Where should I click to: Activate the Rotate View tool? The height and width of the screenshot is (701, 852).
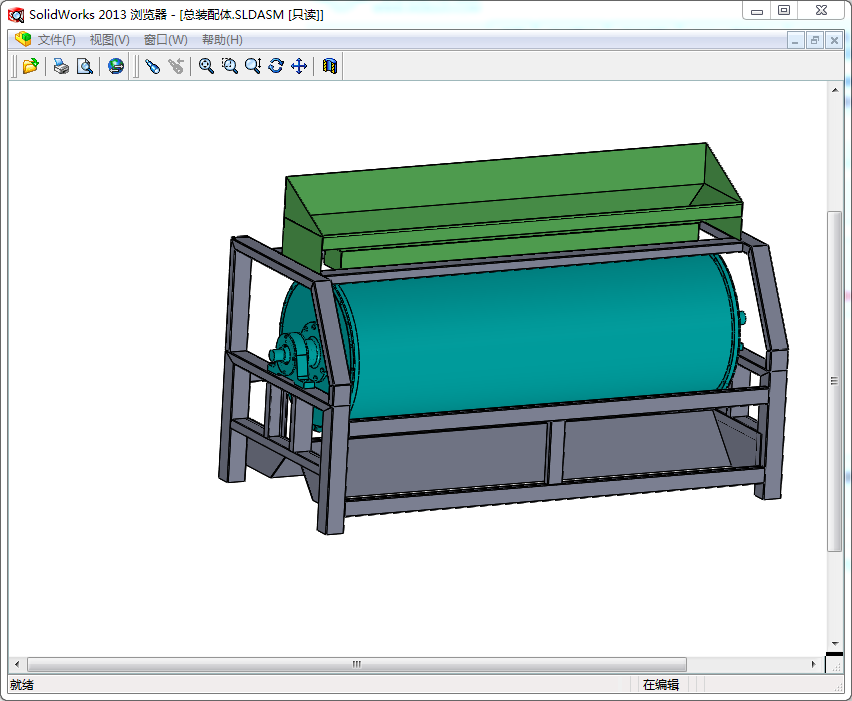[277, 65]
